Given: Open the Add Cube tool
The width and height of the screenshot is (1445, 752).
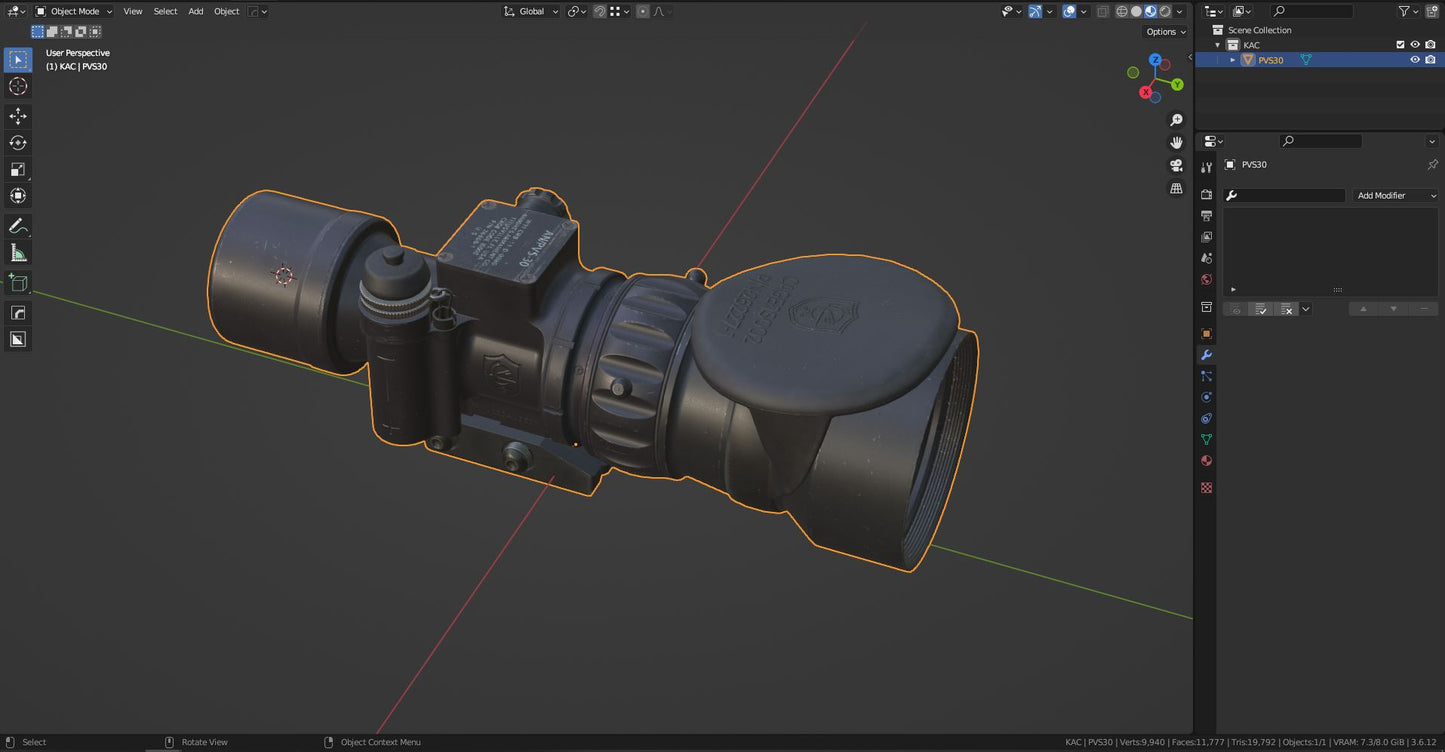Looking at the screenshot, I should (x=18, y=282).
